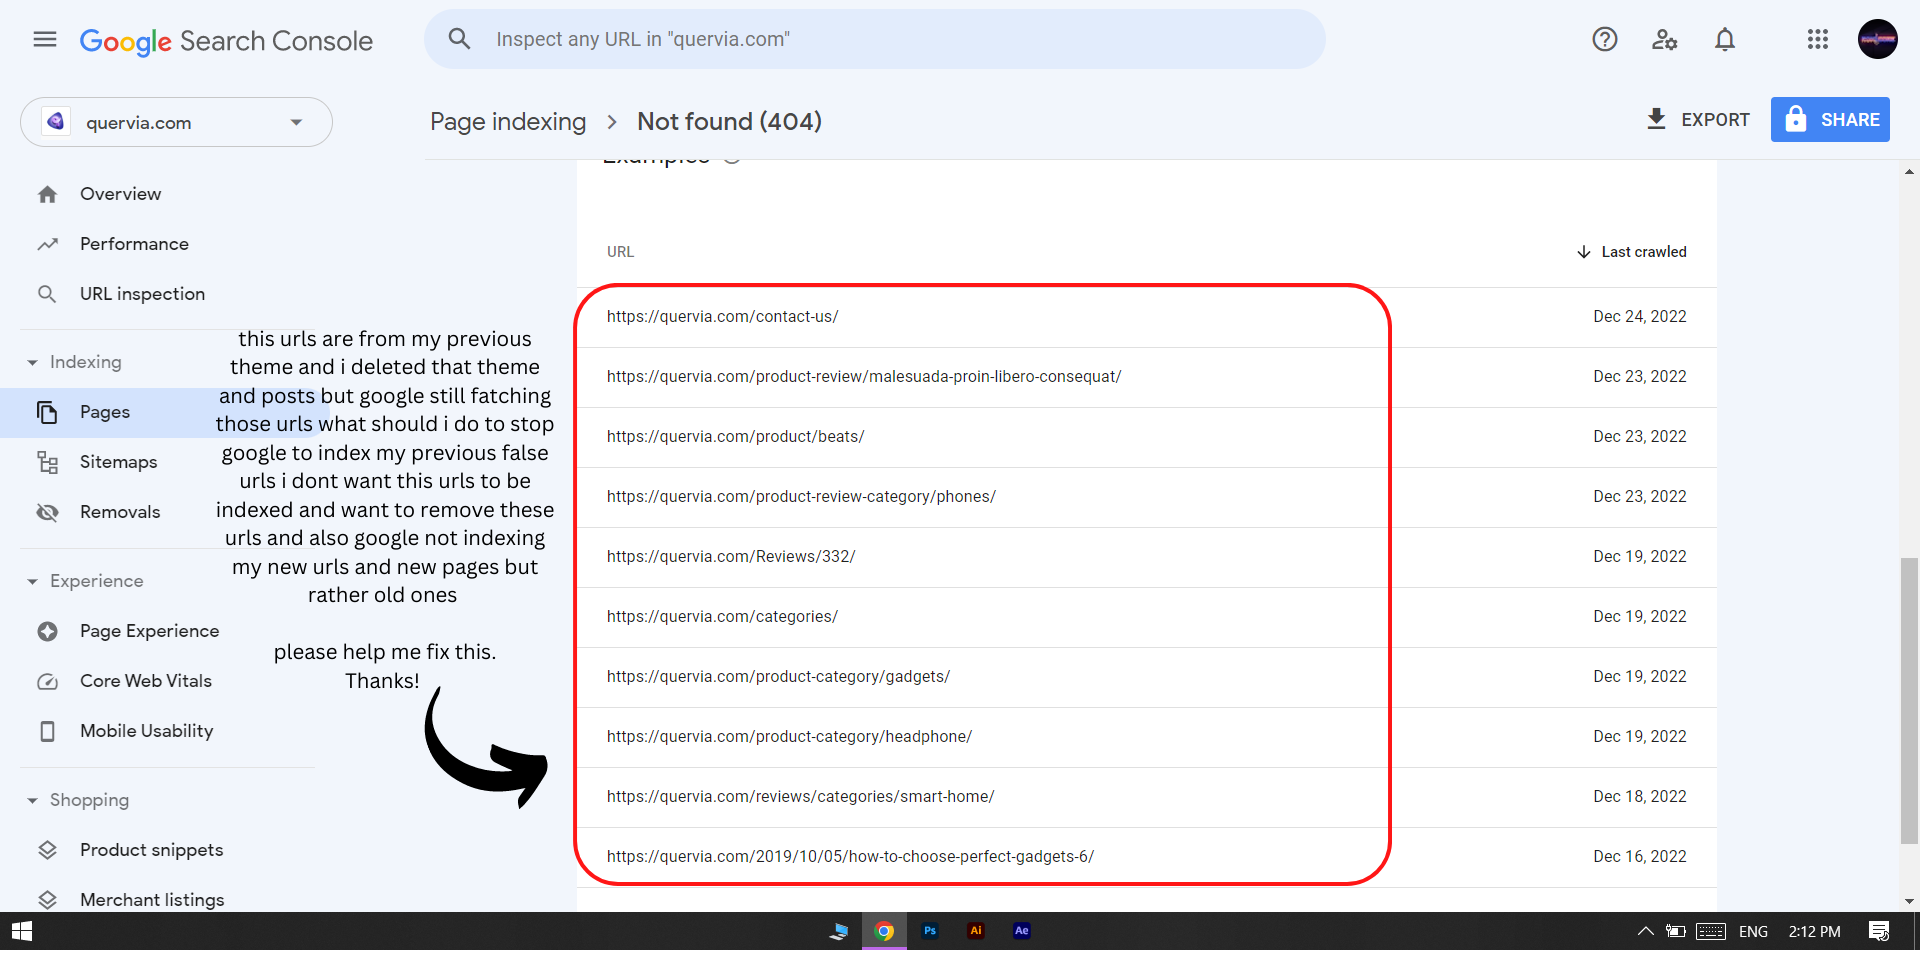Image resolution: width=1920 pixels, height=953 pixels.
Task: Sort by Last crawled column
Action: [x=1632, y=252]
